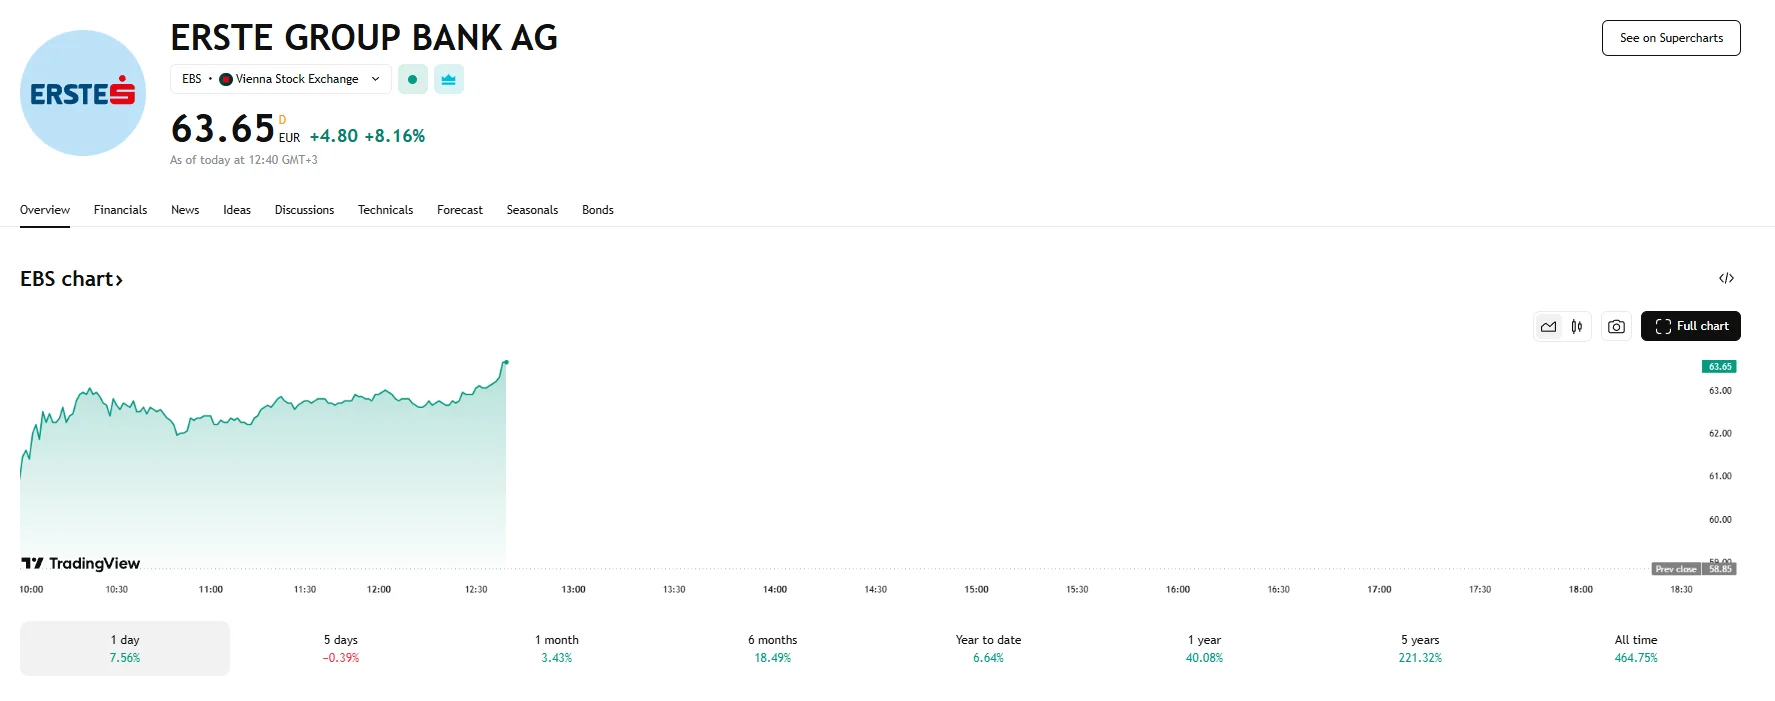1775x701 pixels.
Task: Switch to the Technicals tab
Action: coord(385,210)
